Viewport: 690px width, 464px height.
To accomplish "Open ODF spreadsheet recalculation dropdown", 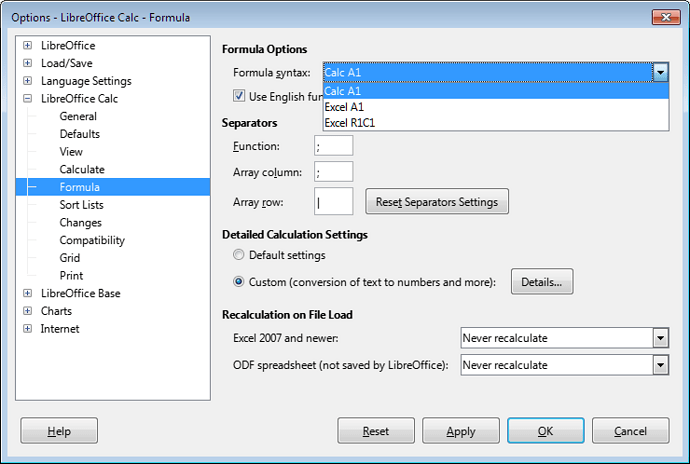I will click(x=565, y=365).
